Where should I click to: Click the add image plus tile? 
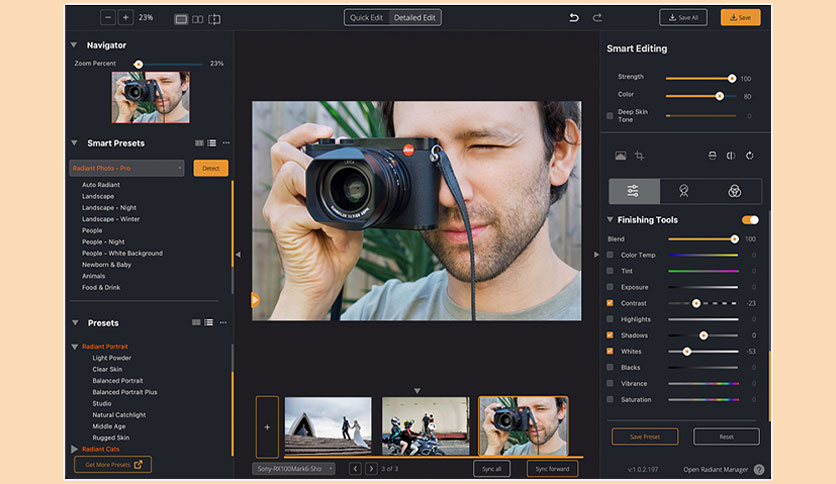click(x=267, y=427)
